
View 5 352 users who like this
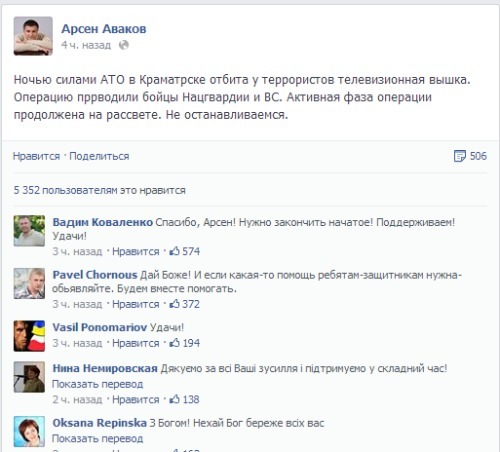99,190
